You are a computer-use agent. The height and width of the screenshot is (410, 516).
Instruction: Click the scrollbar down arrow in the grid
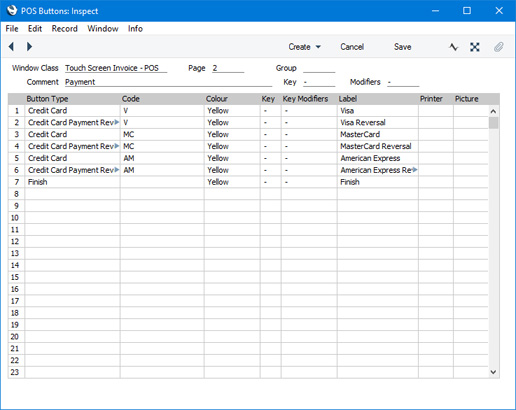493,372
